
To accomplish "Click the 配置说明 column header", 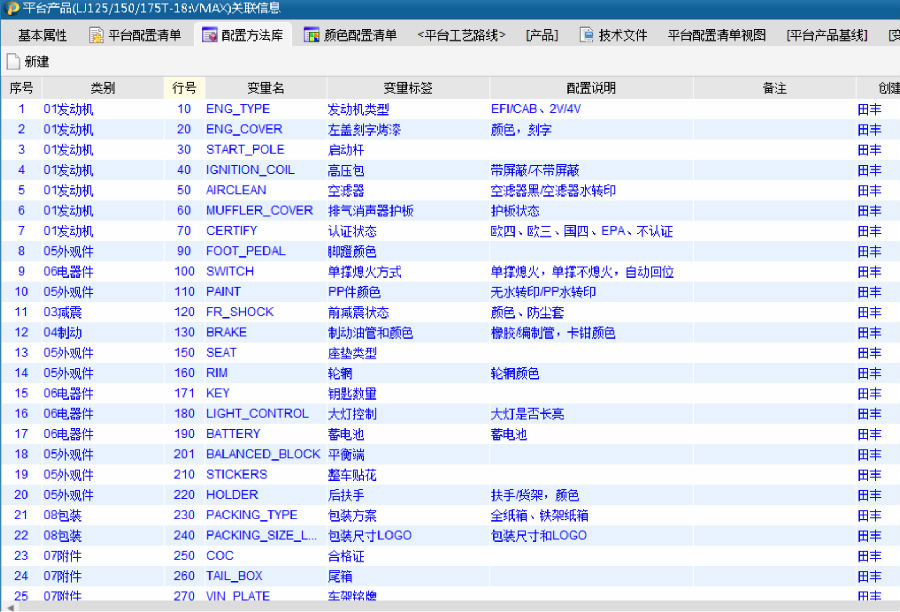I will tap(591, 88).
